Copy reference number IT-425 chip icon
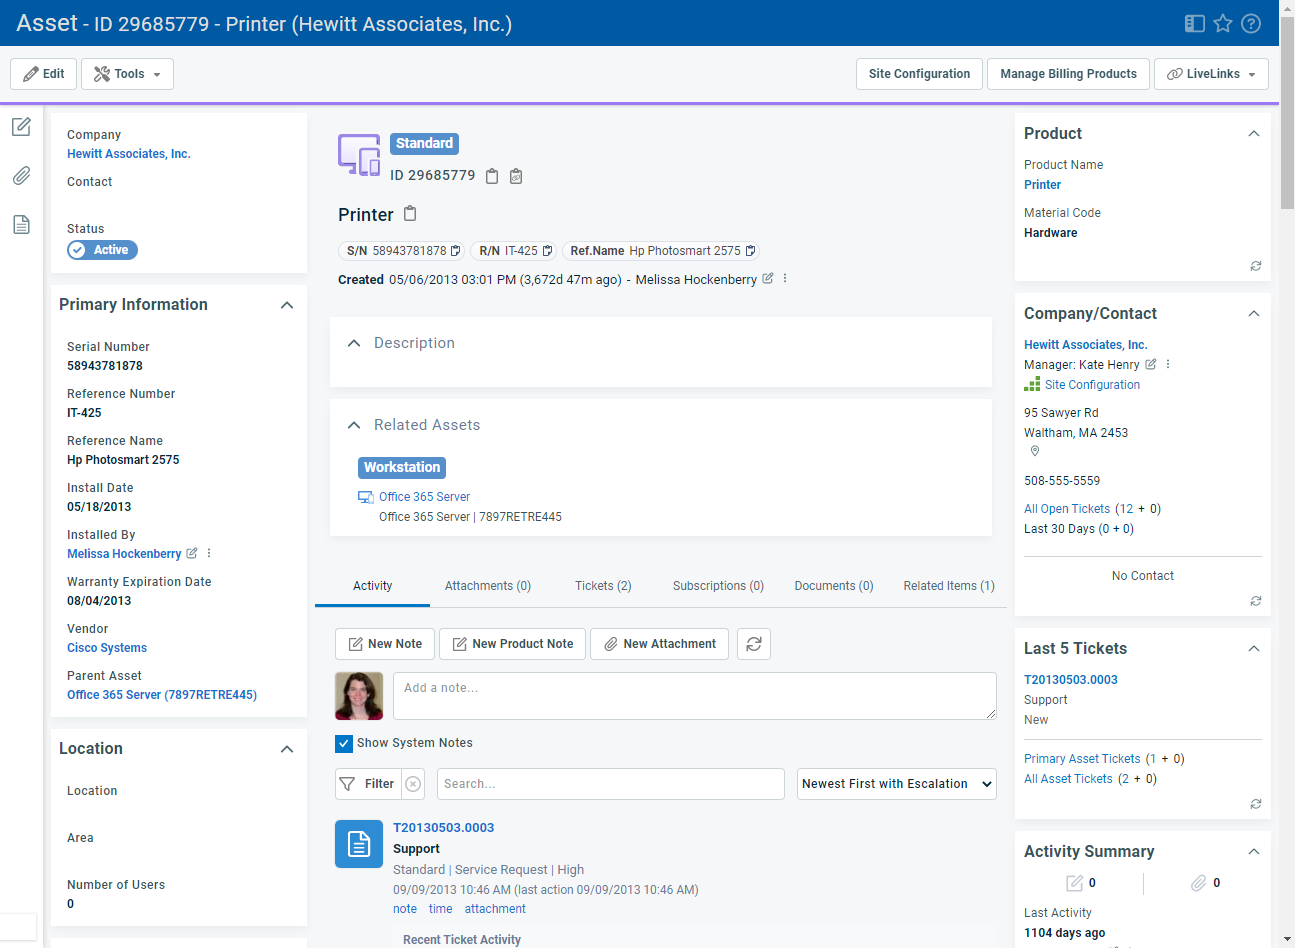The height and width of the screenshot is (948, 1295). (547, 251)
